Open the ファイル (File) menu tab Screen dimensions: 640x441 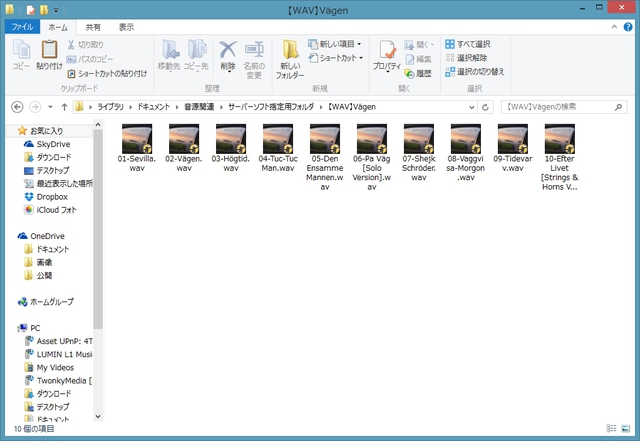pos(22,27)
